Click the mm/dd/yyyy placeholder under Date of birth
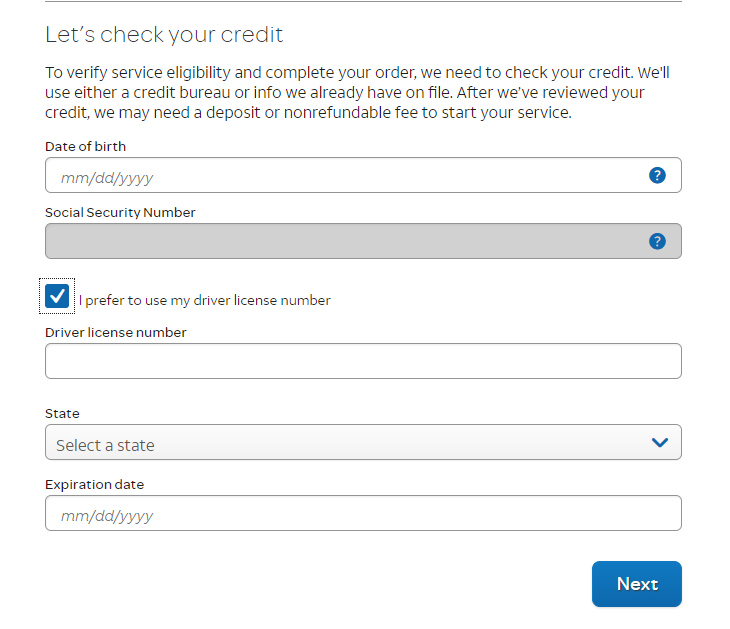This screenshot has height=629, width=730. (107, 178)
